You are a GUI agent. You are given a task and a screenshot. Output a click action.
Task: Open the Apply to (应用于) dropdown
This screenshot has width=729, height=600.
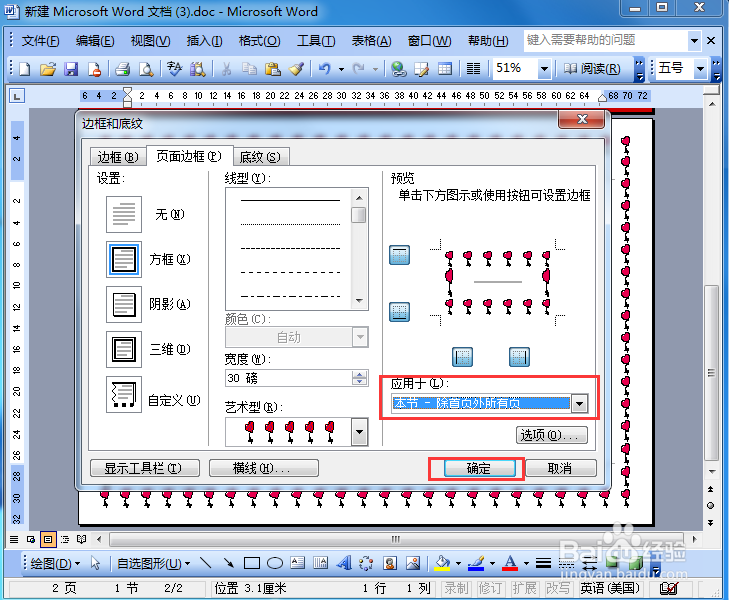tap(579, 403)
